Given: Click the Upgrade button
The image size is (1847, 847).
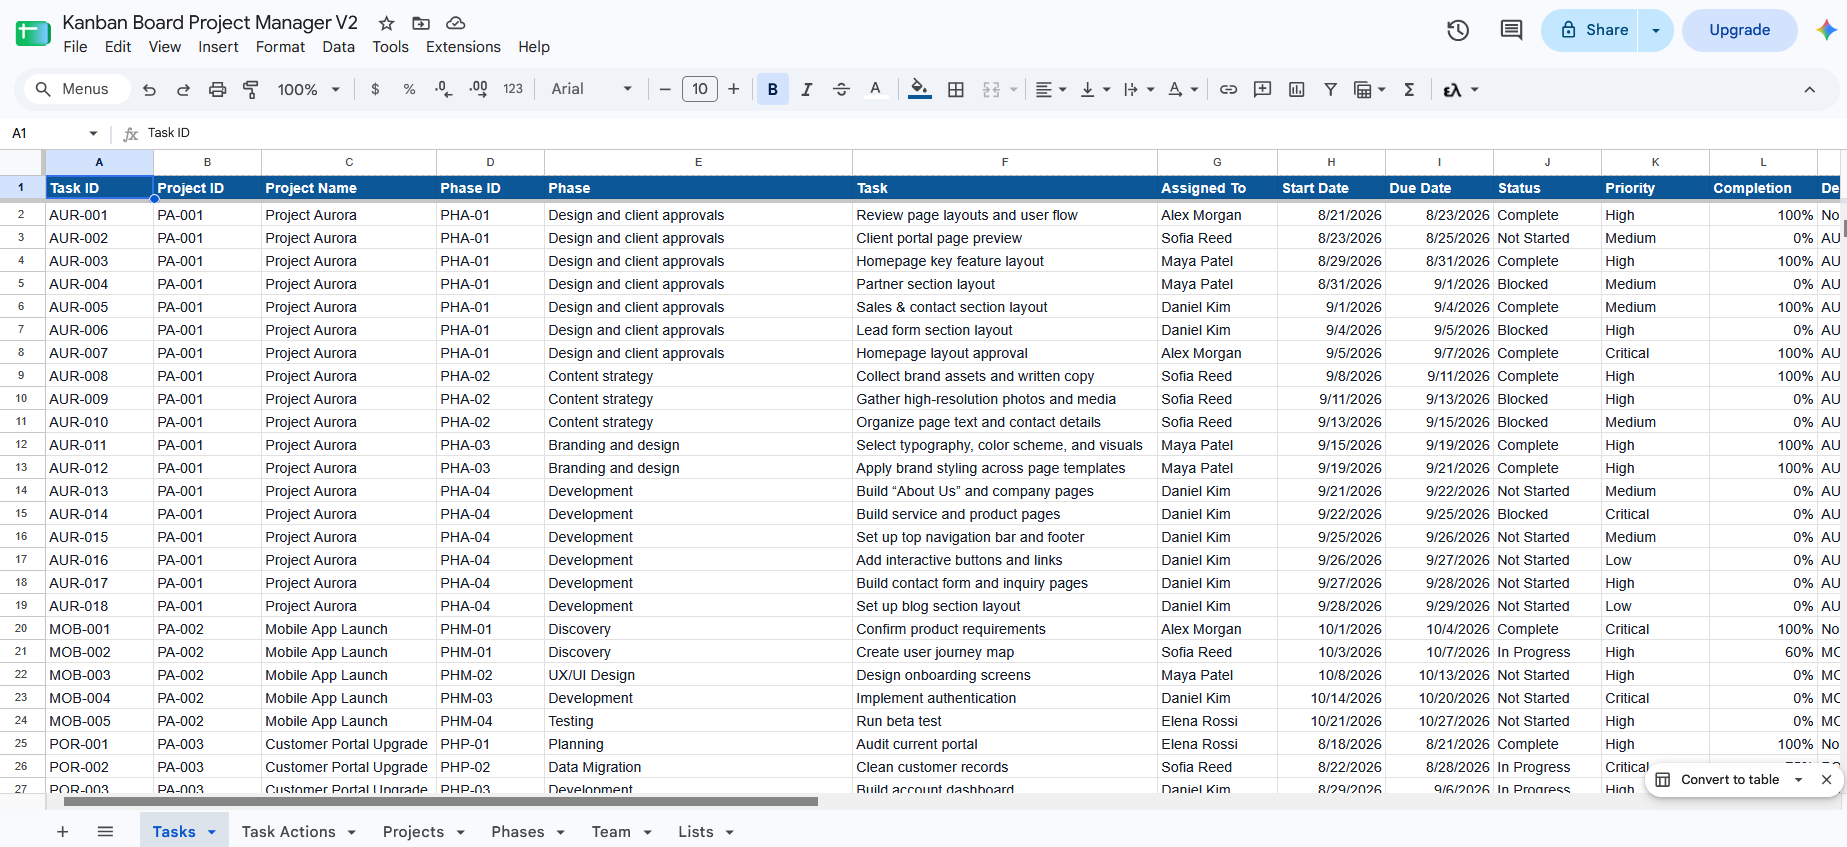Looking at the screenshot, I should pos(1739,30).
